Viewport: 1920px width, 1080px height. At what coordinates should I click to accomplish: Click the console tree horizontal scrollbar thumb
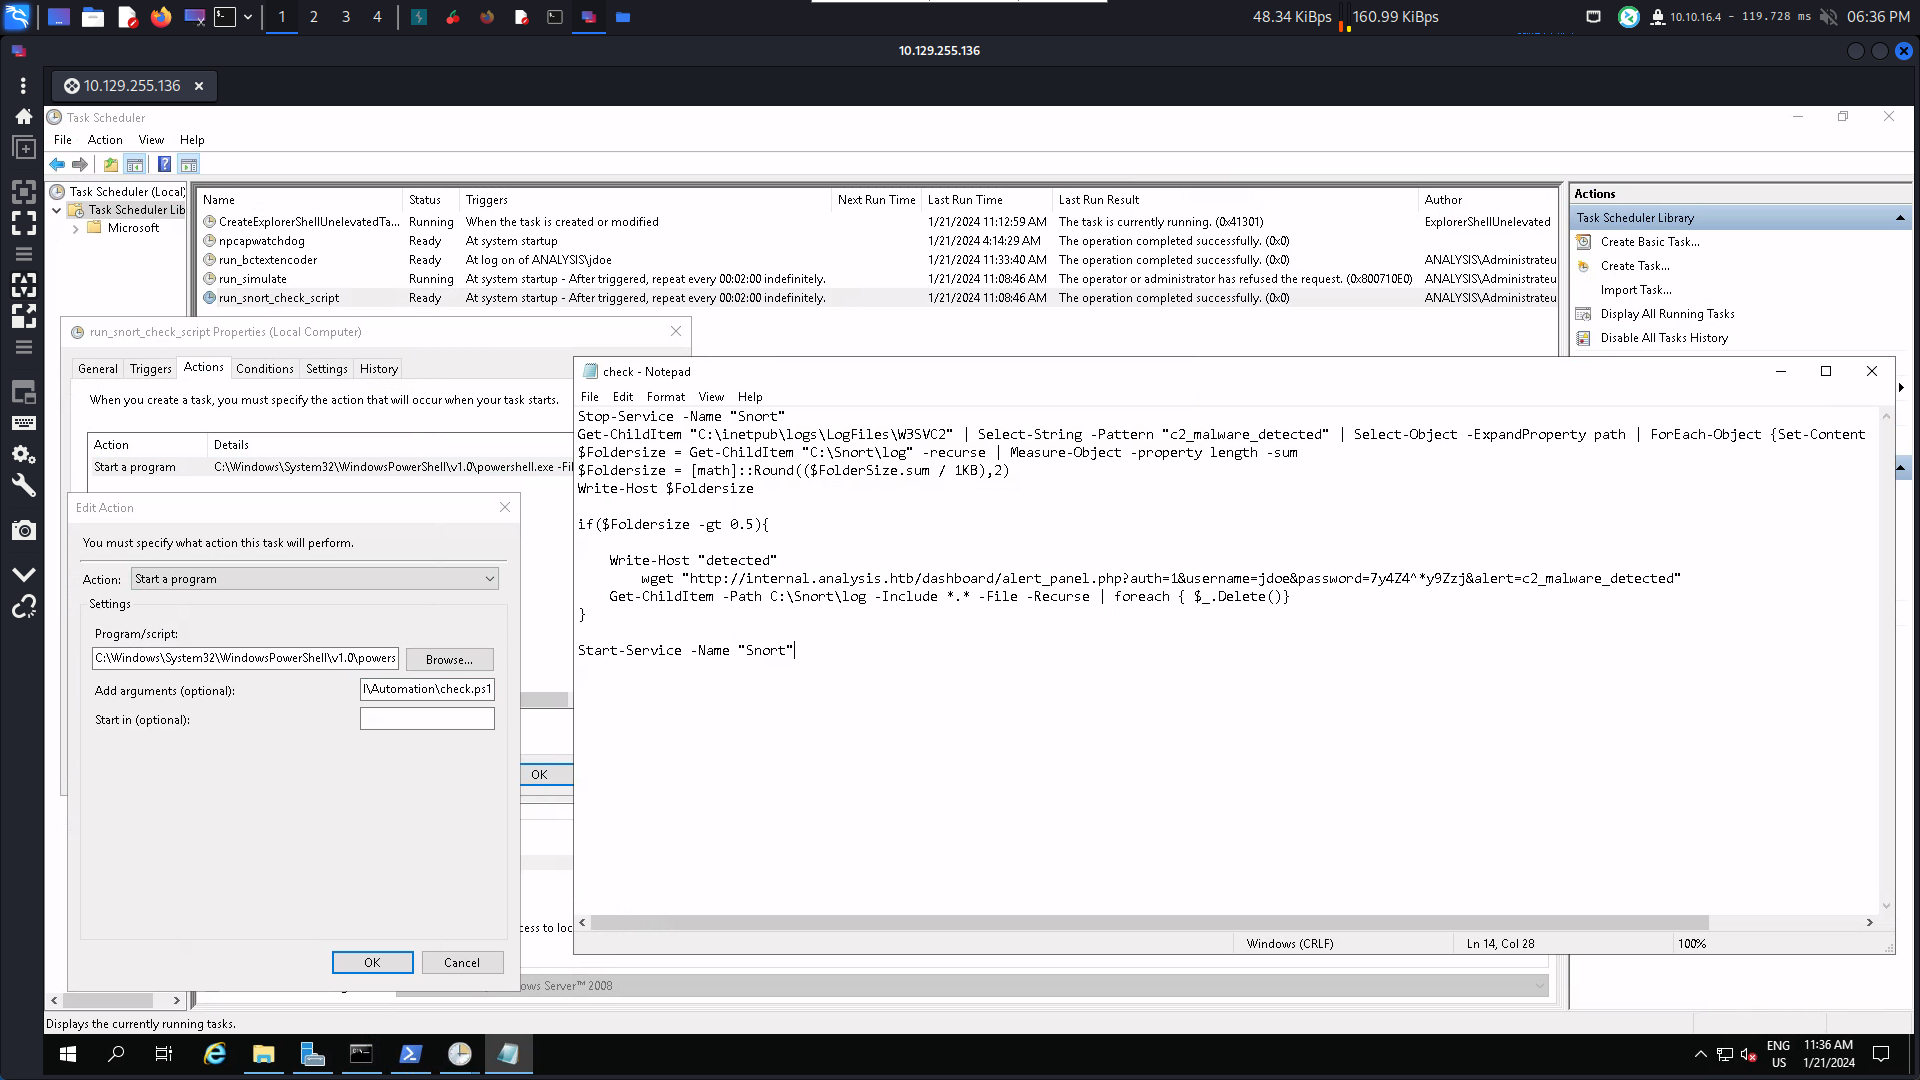[107, 1000]
